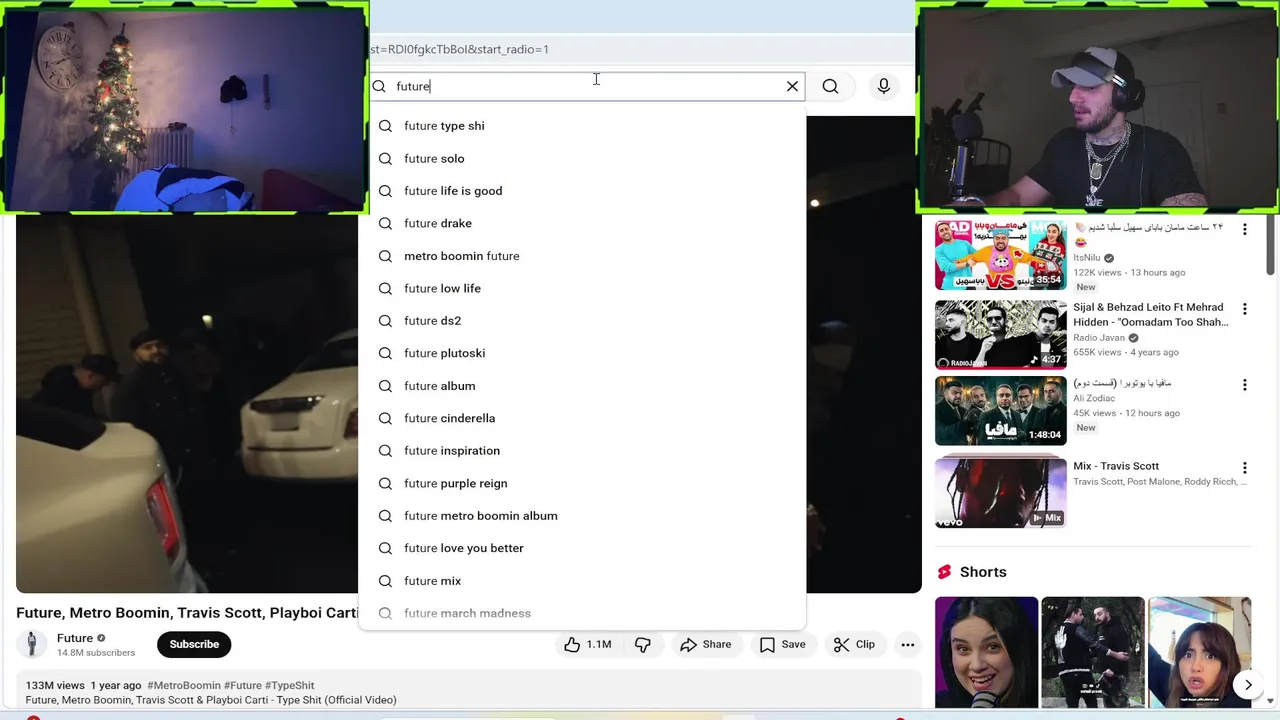Click #TypeShit hashtag in description
Image resolution: width=1280 pixels, height=720 pixels.
coord(290,686)
